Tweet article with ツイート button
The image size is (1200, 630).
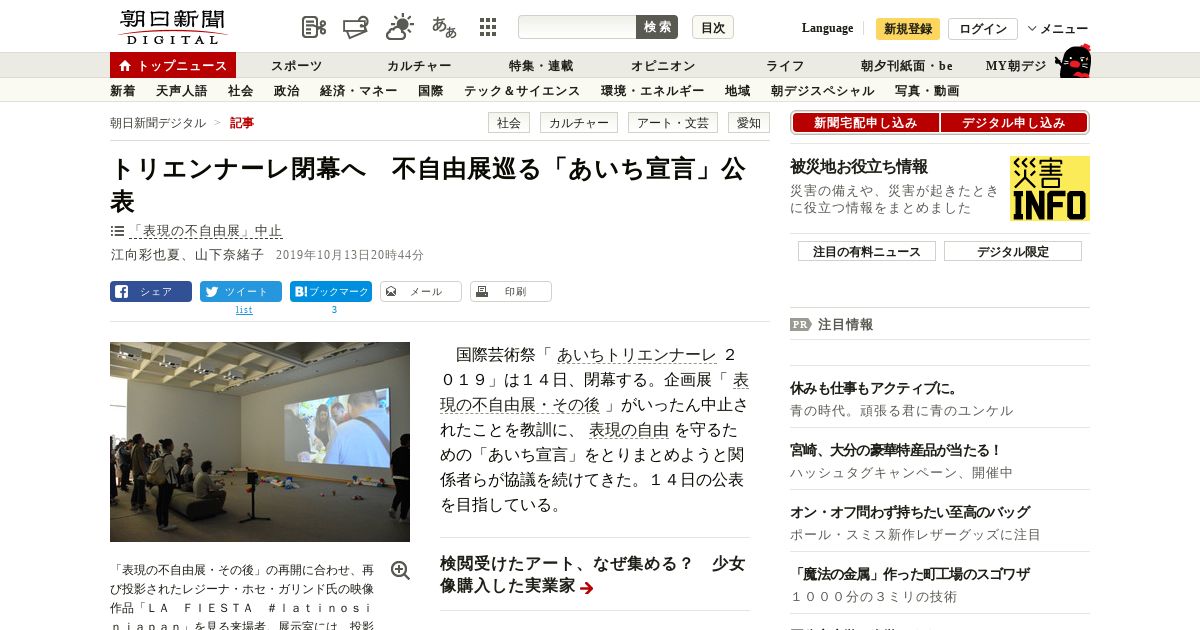click(241, 292)
